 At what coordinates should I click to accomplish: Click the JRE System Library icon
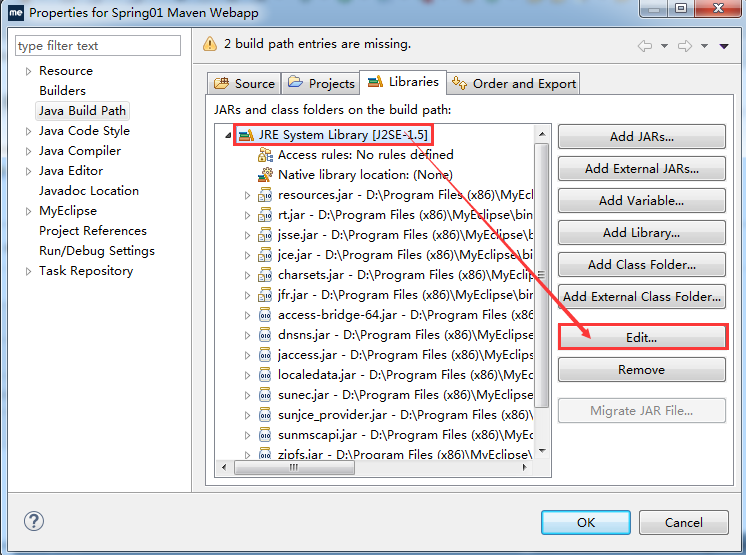pos(246,135)
